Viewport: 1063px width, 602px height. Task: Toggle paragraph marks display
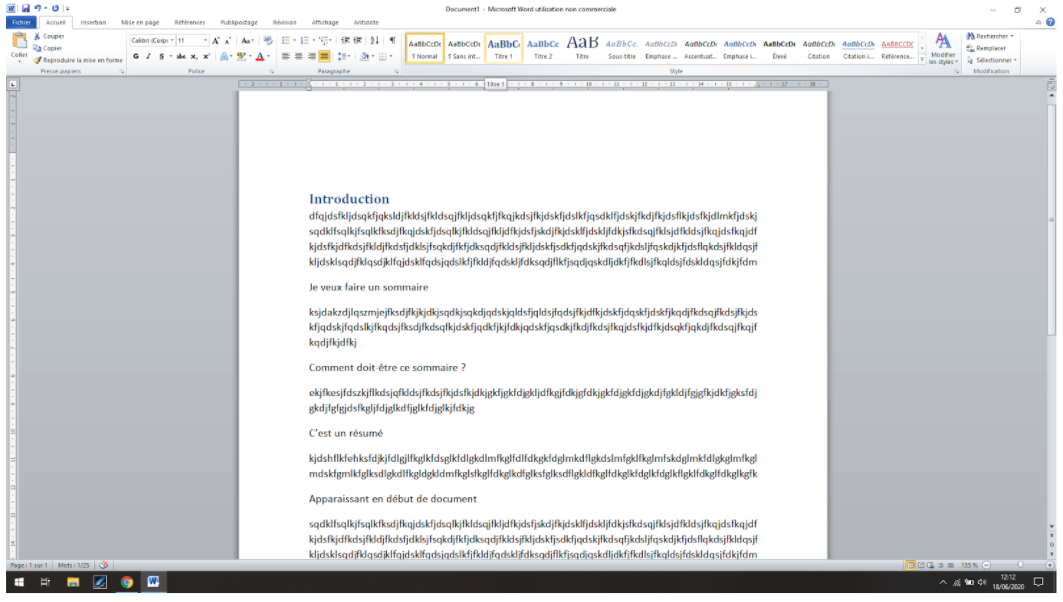[x=393, y=41]
